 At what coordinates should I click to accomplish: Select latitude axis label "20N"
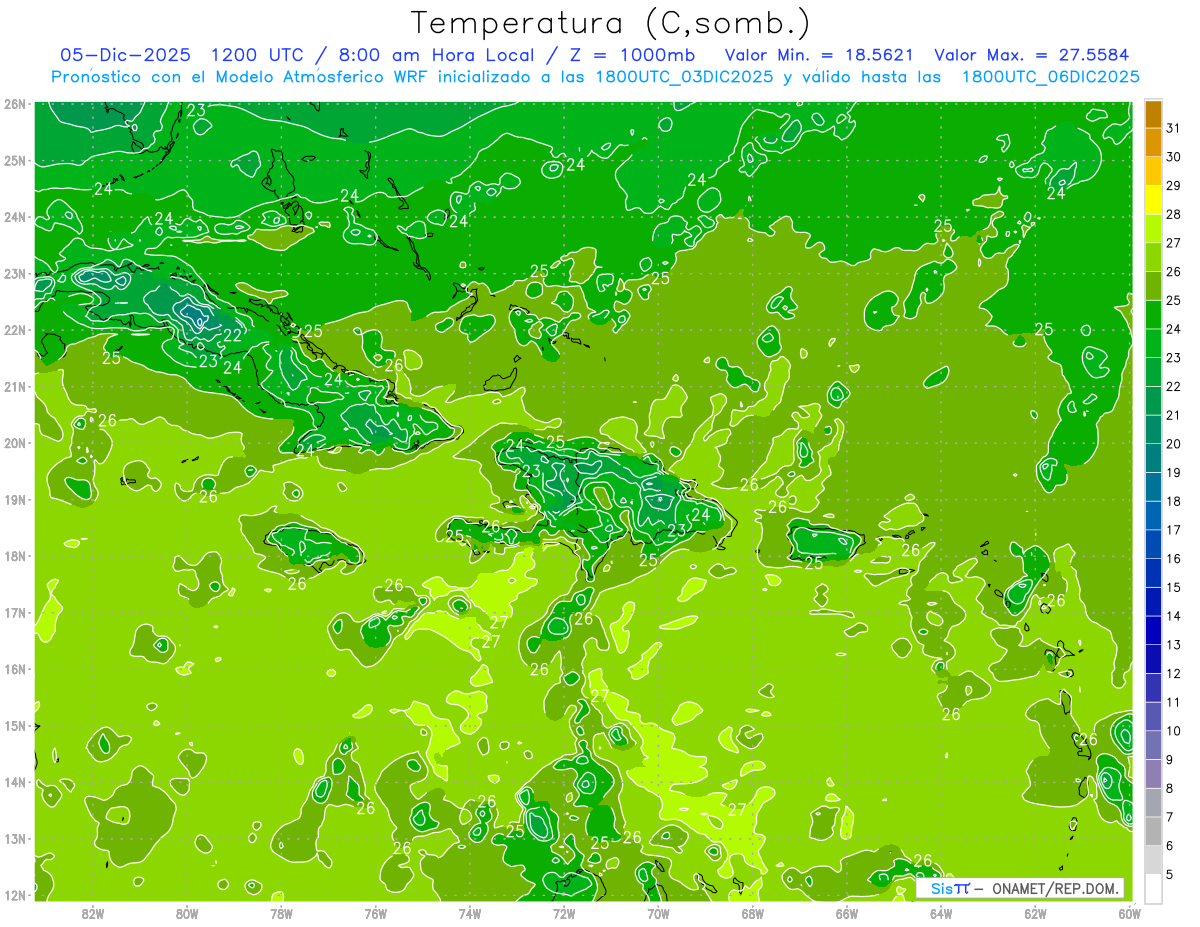coord(14,443)
